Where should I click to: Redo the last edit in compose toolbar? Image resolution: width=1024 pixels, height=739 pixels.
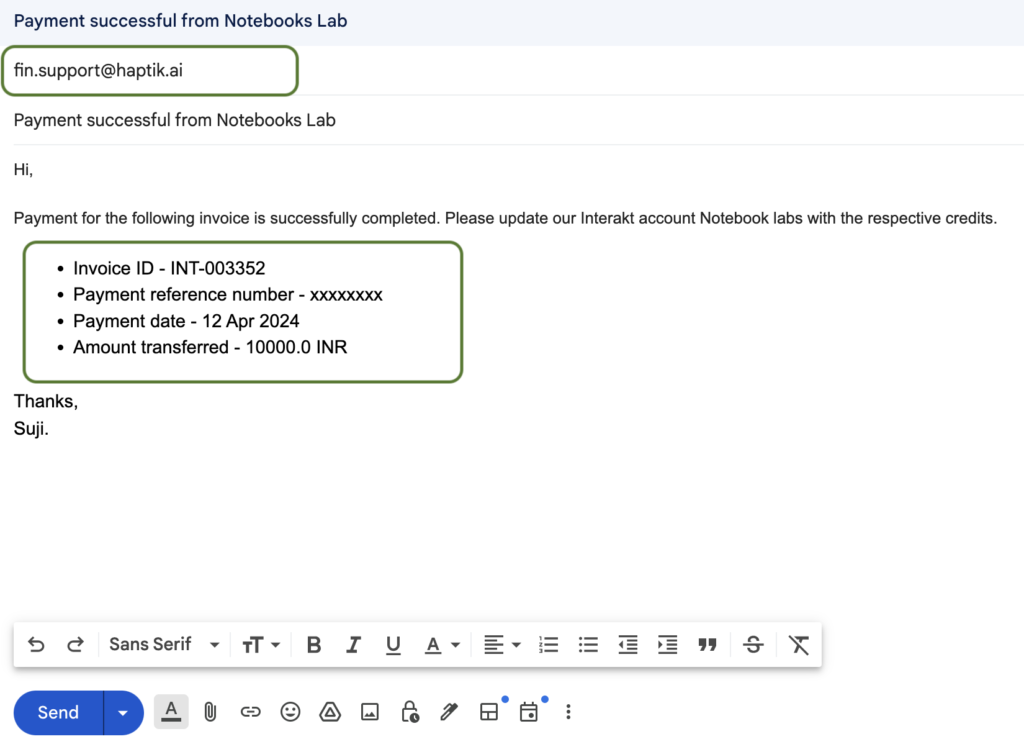pyautogui.click(x=75, y=645)
